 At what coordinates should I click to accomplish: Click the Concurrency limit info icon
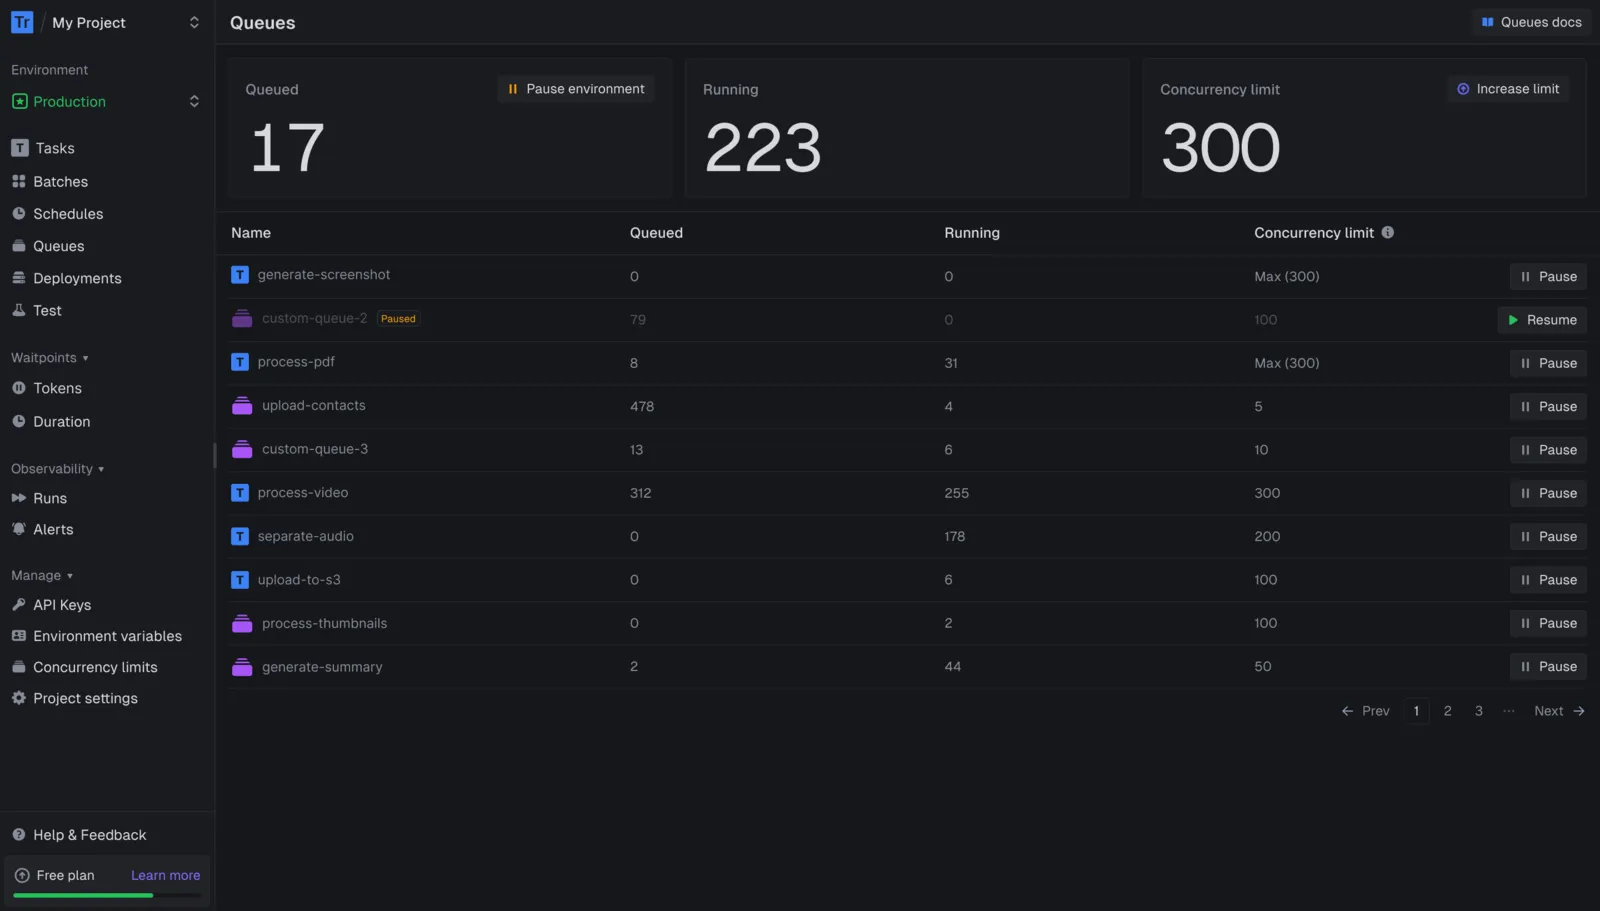pos(1388,232)
